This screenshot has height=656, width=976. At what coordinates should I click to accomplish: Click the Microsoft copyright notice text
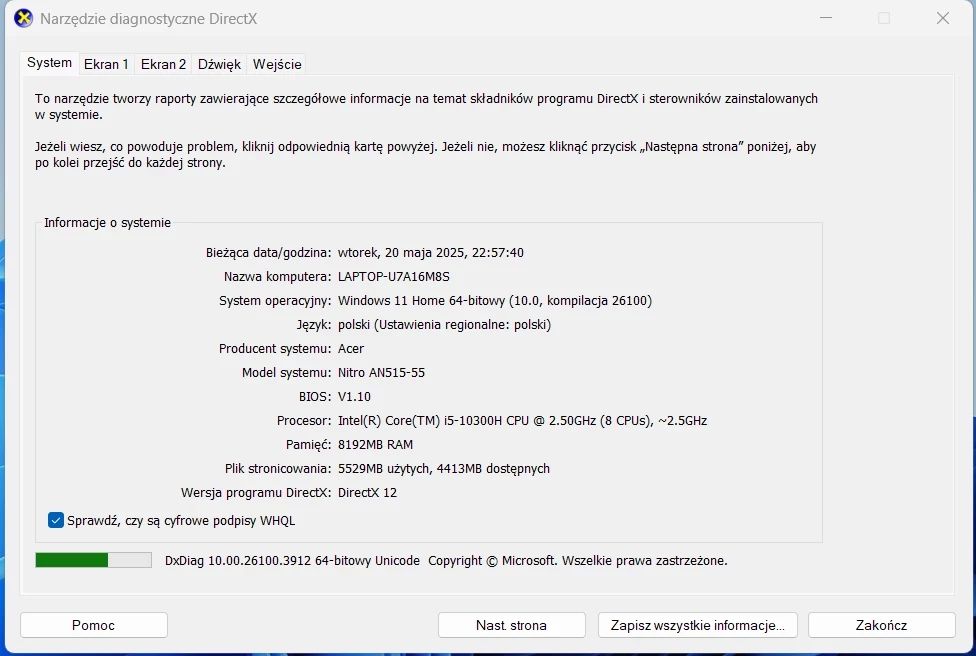(x=578, y=560)
